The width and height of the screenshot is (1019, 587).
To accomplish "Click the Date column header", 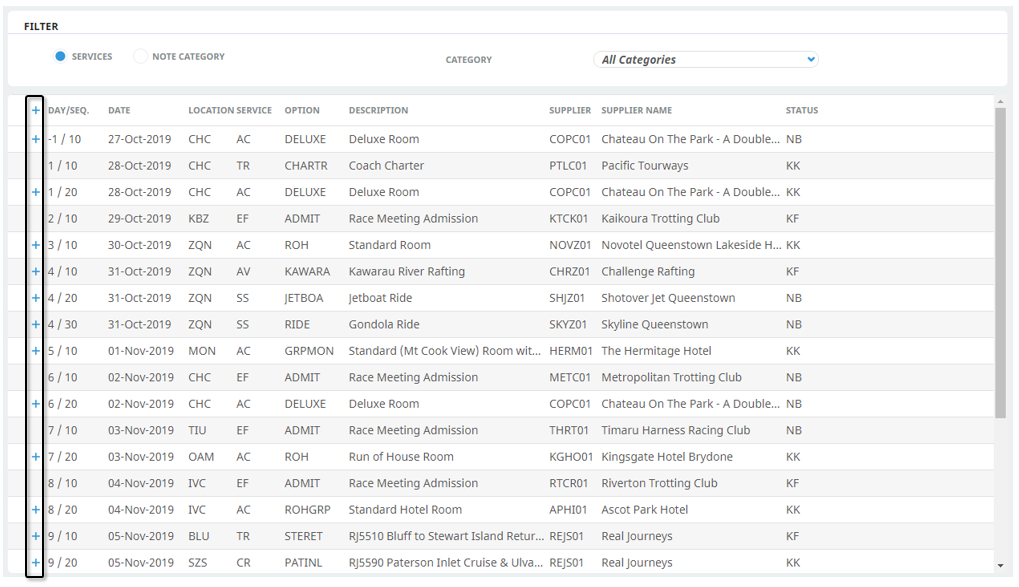I will click(x=119, y=111).
